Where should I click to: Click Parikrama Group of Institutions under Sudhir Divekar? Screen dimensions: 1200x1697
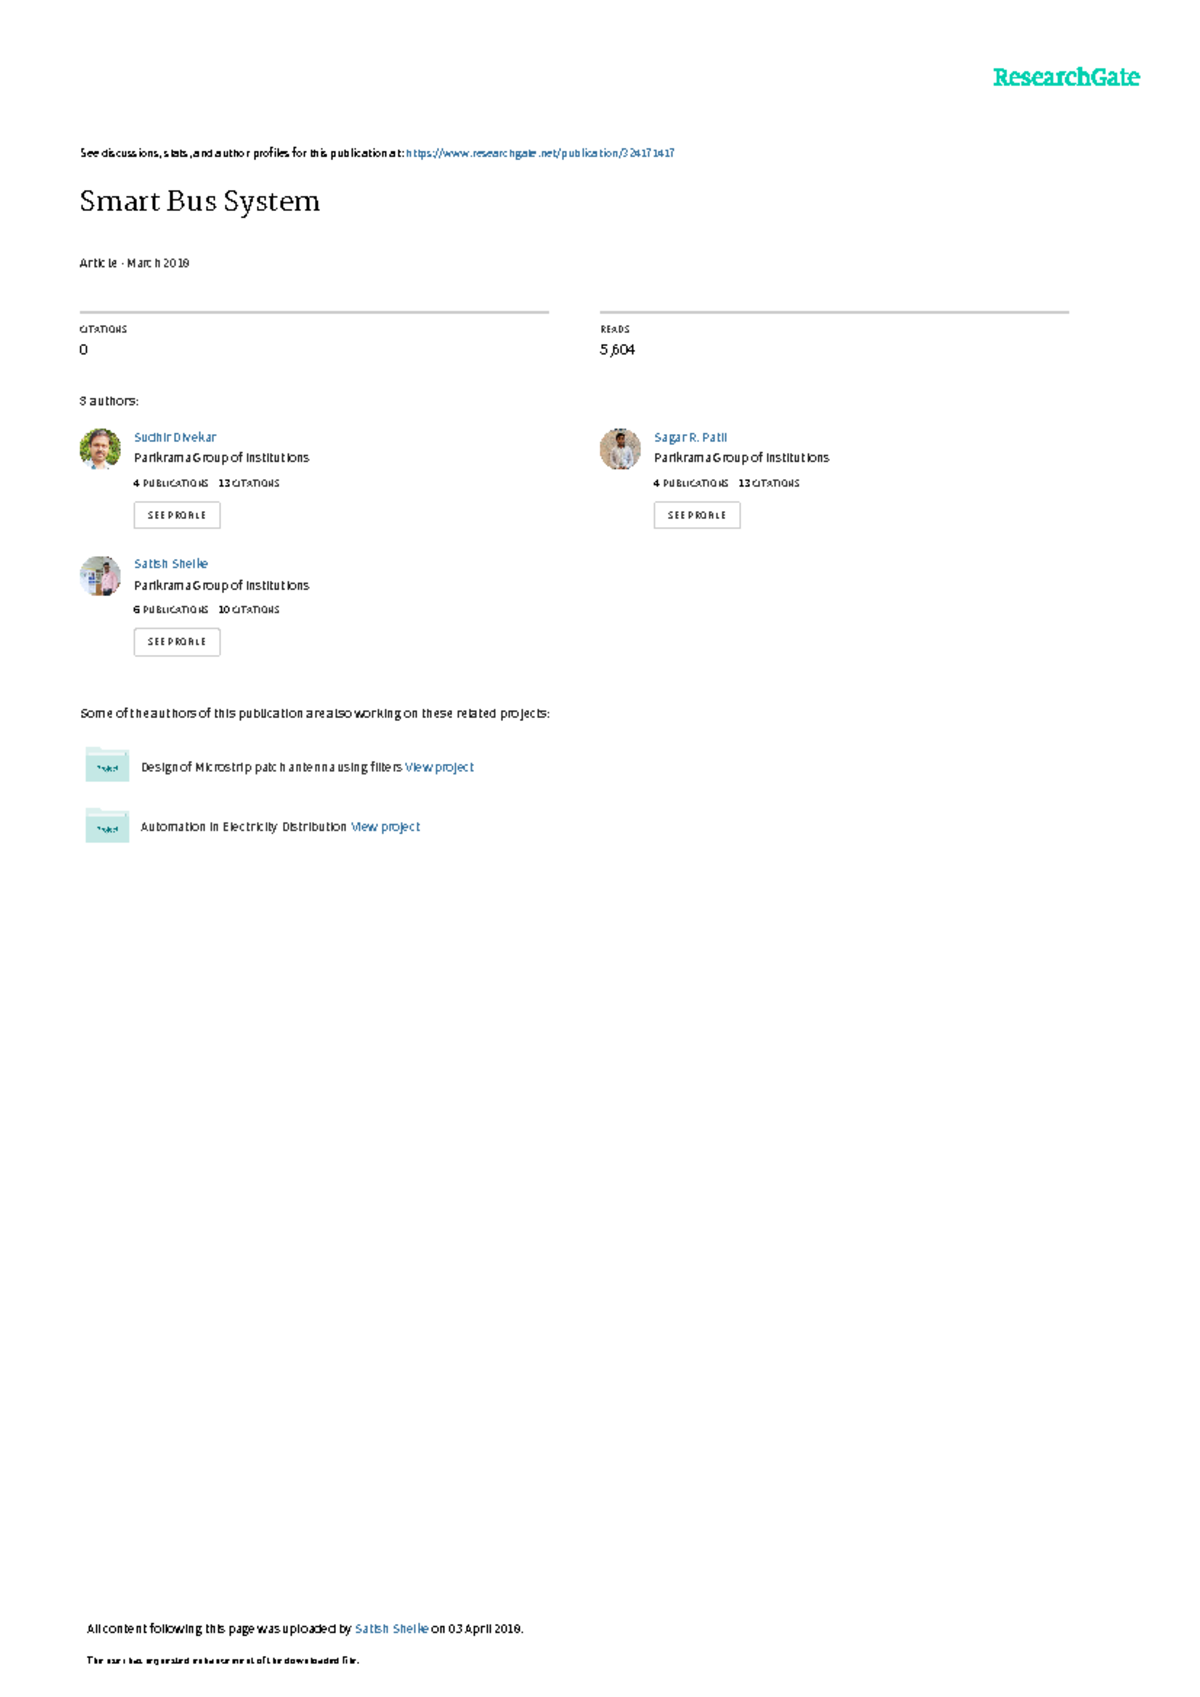point(221,458)
